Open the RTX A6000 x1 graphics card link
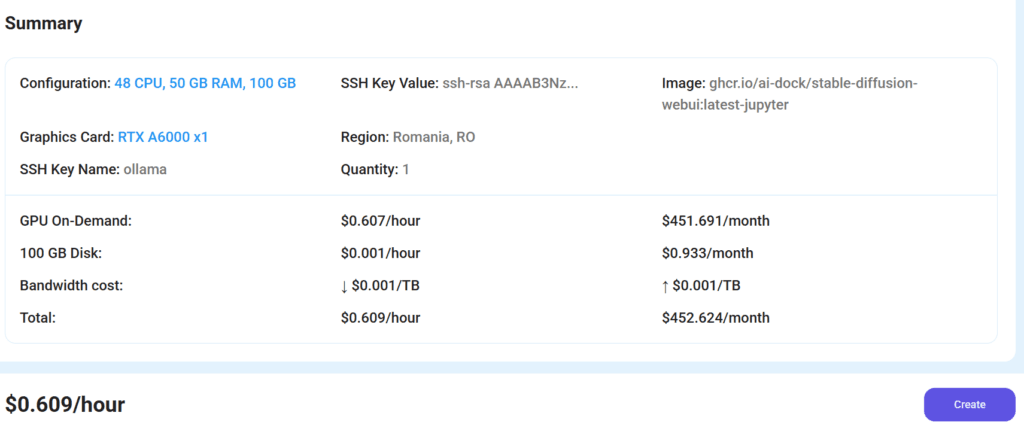 point(163,136)
